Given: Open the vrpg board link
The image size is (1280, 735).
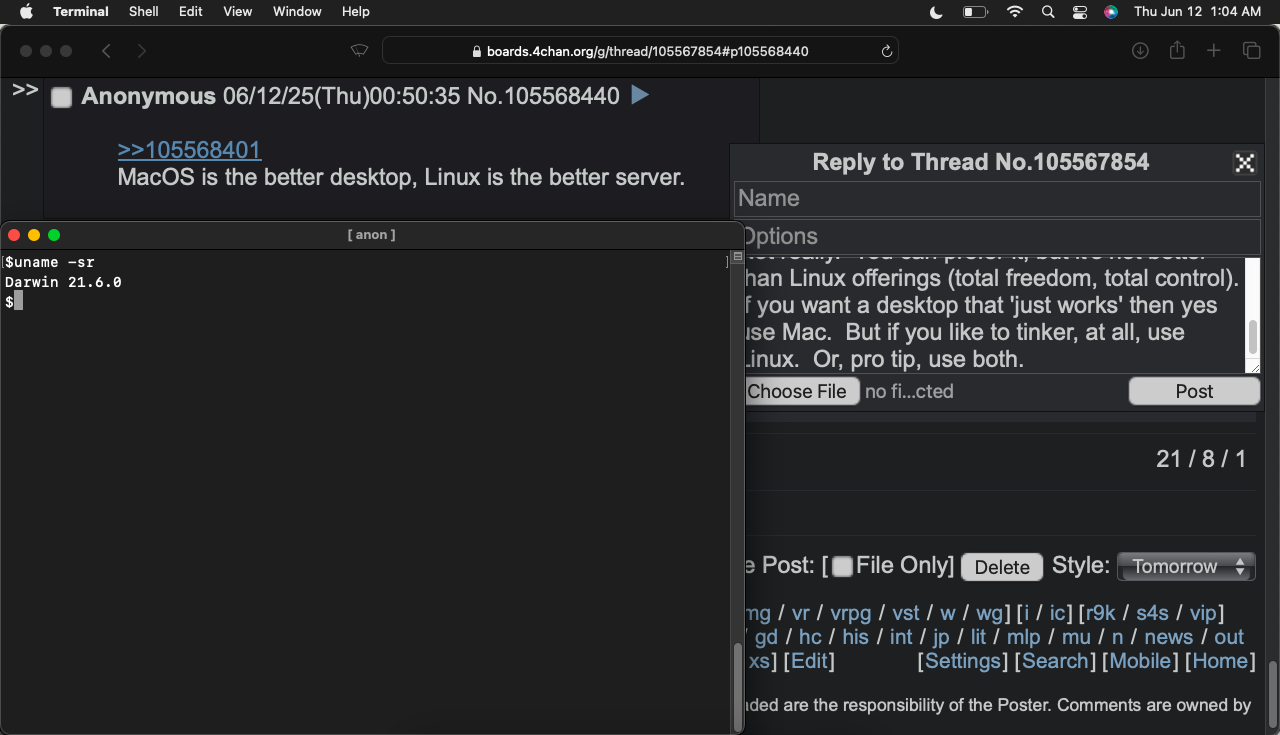Looking at the screenshot, I should (x=851, y=613).
